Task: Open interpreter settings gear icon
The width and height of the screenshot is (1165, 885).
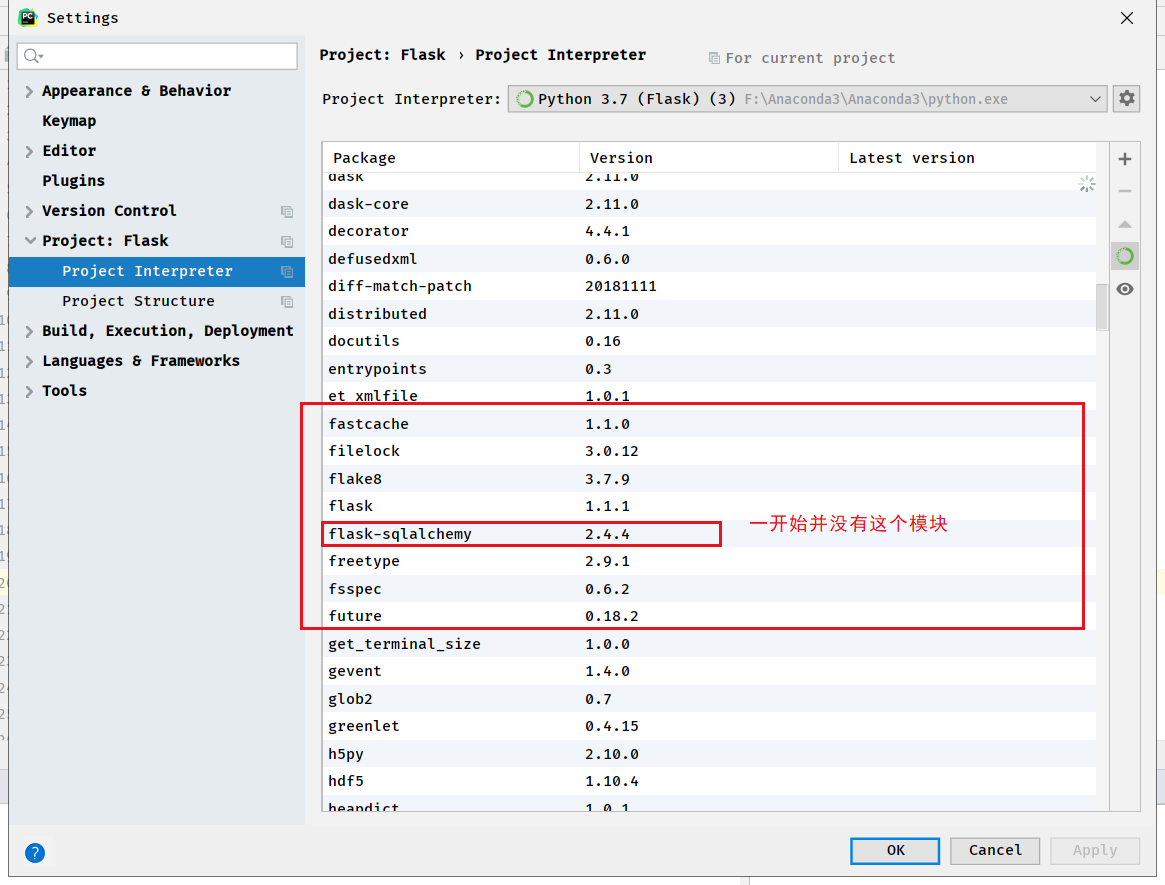Action: coord(1126,98)
